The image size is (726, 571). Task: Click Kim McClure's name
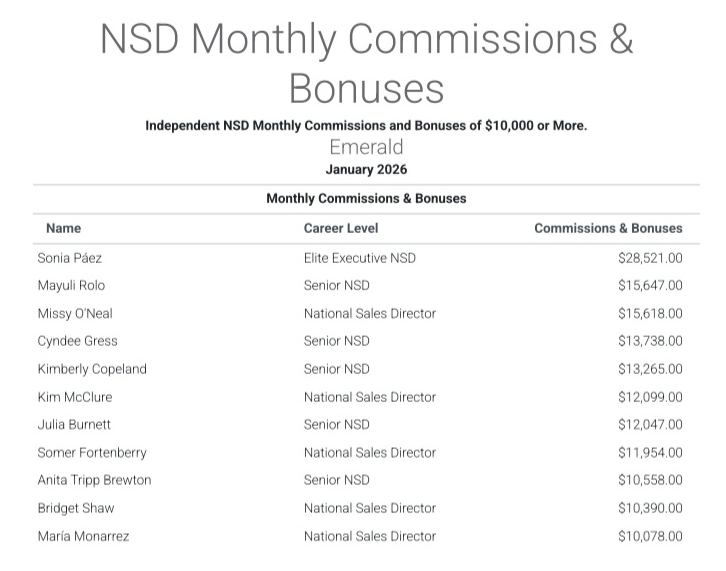click(x=75, y=397)
